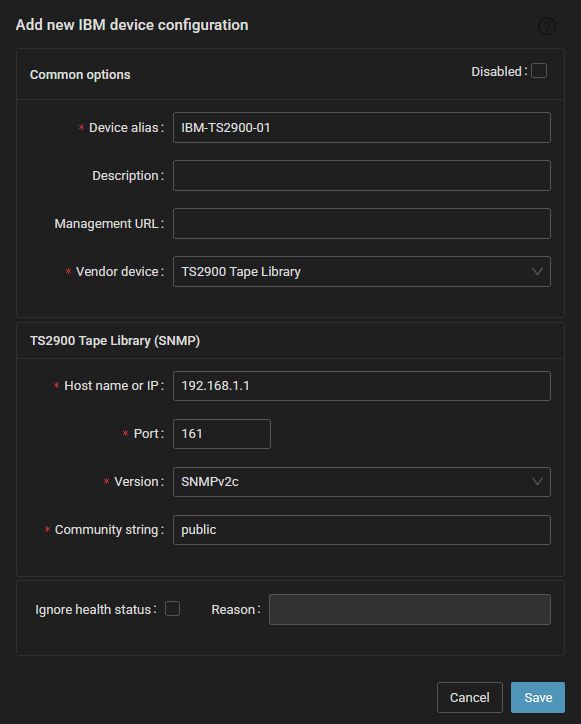Open the help icon in dialog header
581x724 pixels.
click(x=547, y=26)
